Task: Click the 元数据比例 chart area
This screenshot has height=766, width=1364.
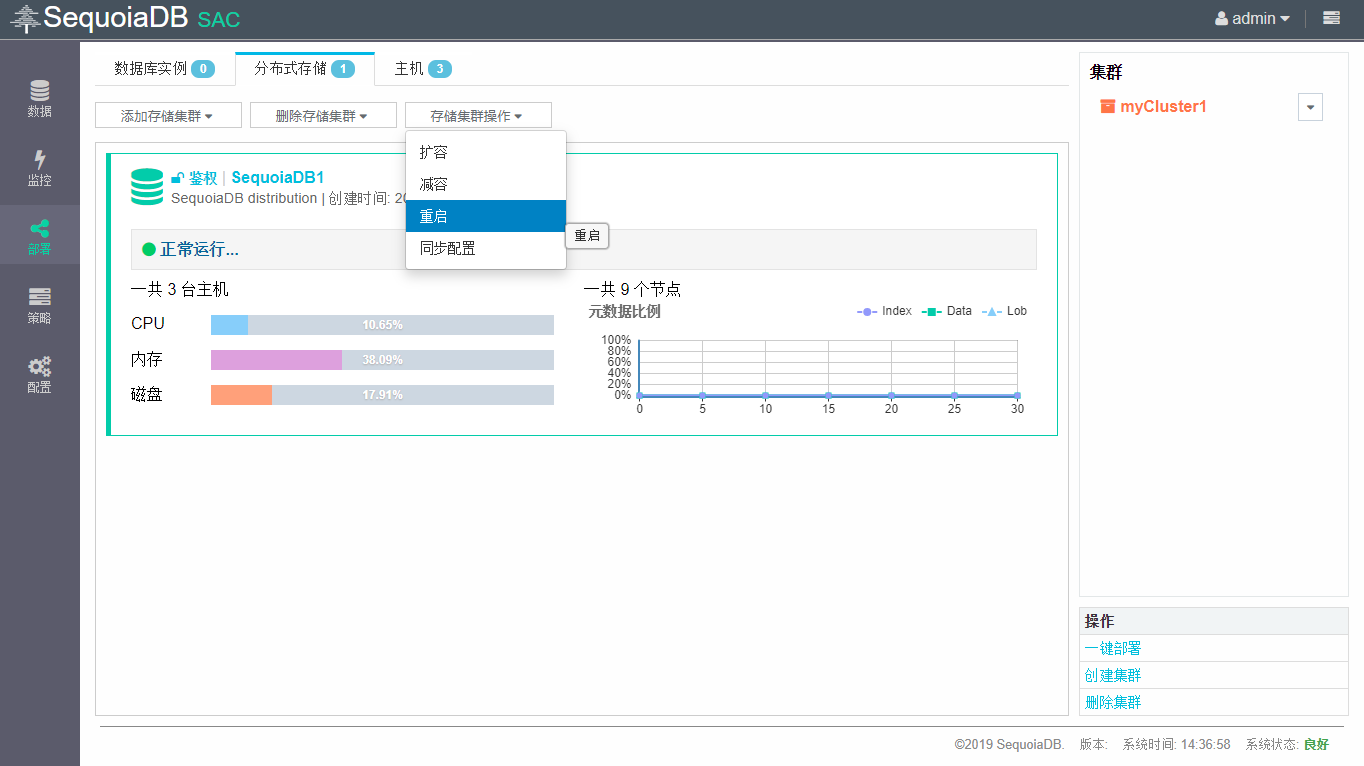Action: point(828,368)
